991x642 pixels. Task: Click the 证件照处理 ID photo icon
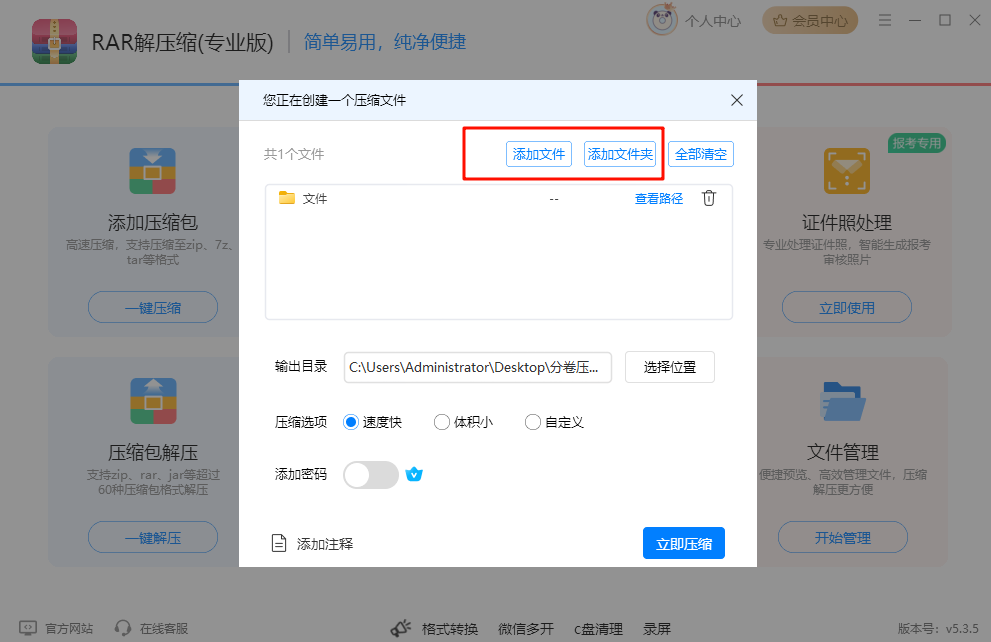846,171
